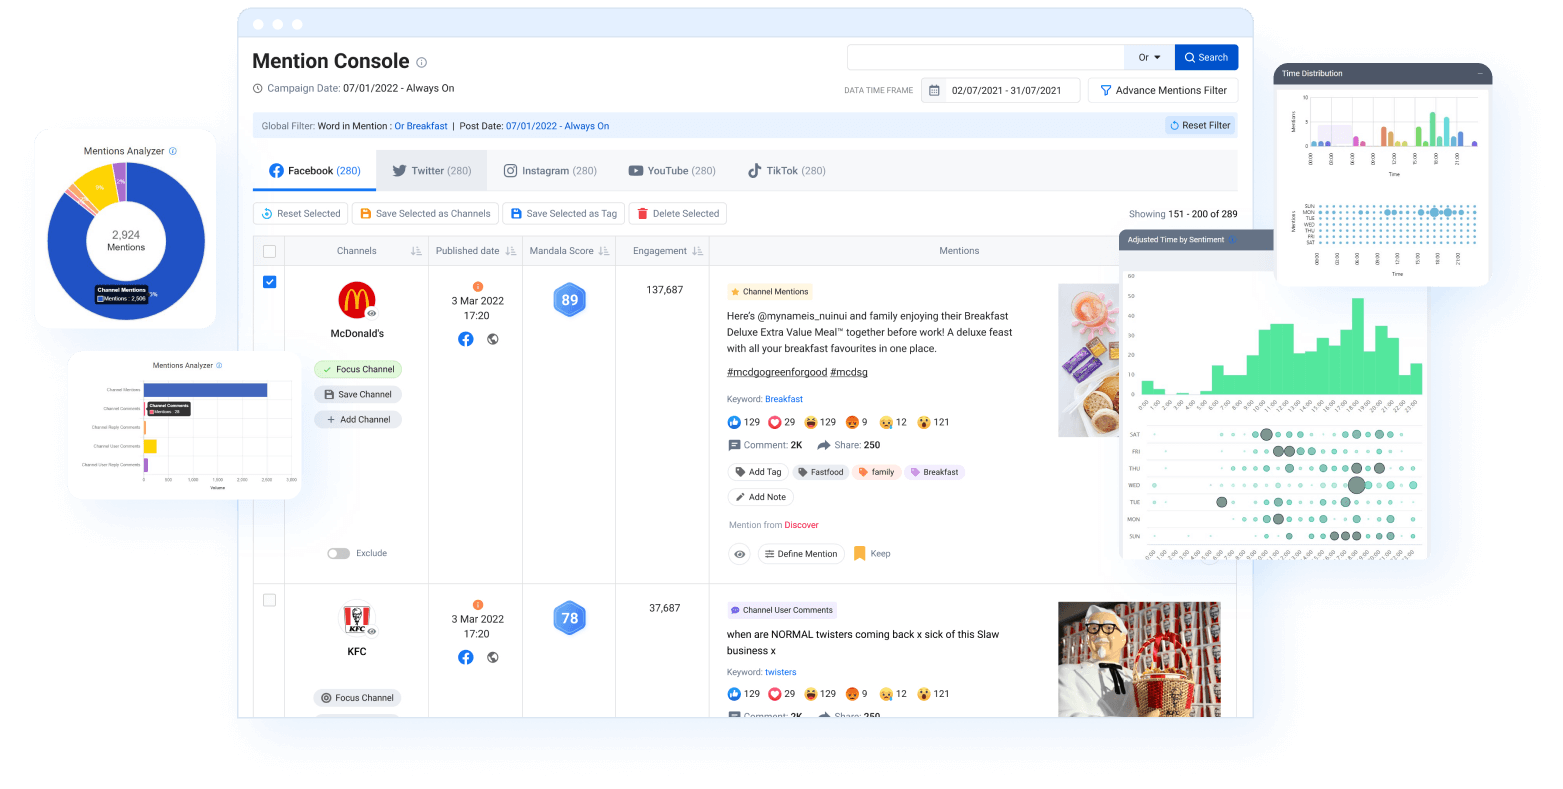Click the calendar icon by date range
The height and width of the screenshot is (789, 1563).
coord(934,90)
